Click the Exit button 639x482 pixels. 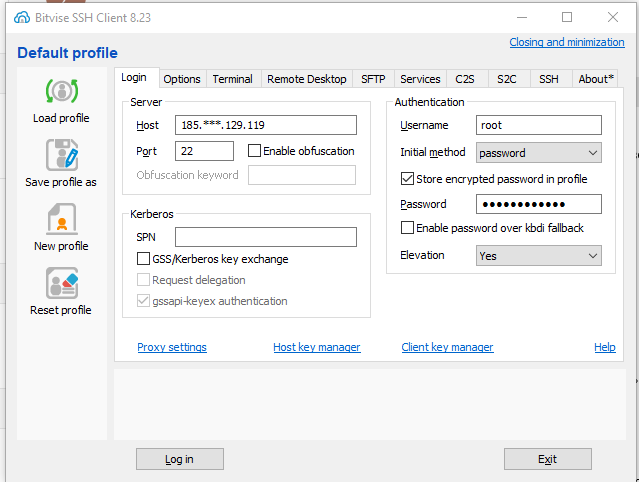[547, 459]
